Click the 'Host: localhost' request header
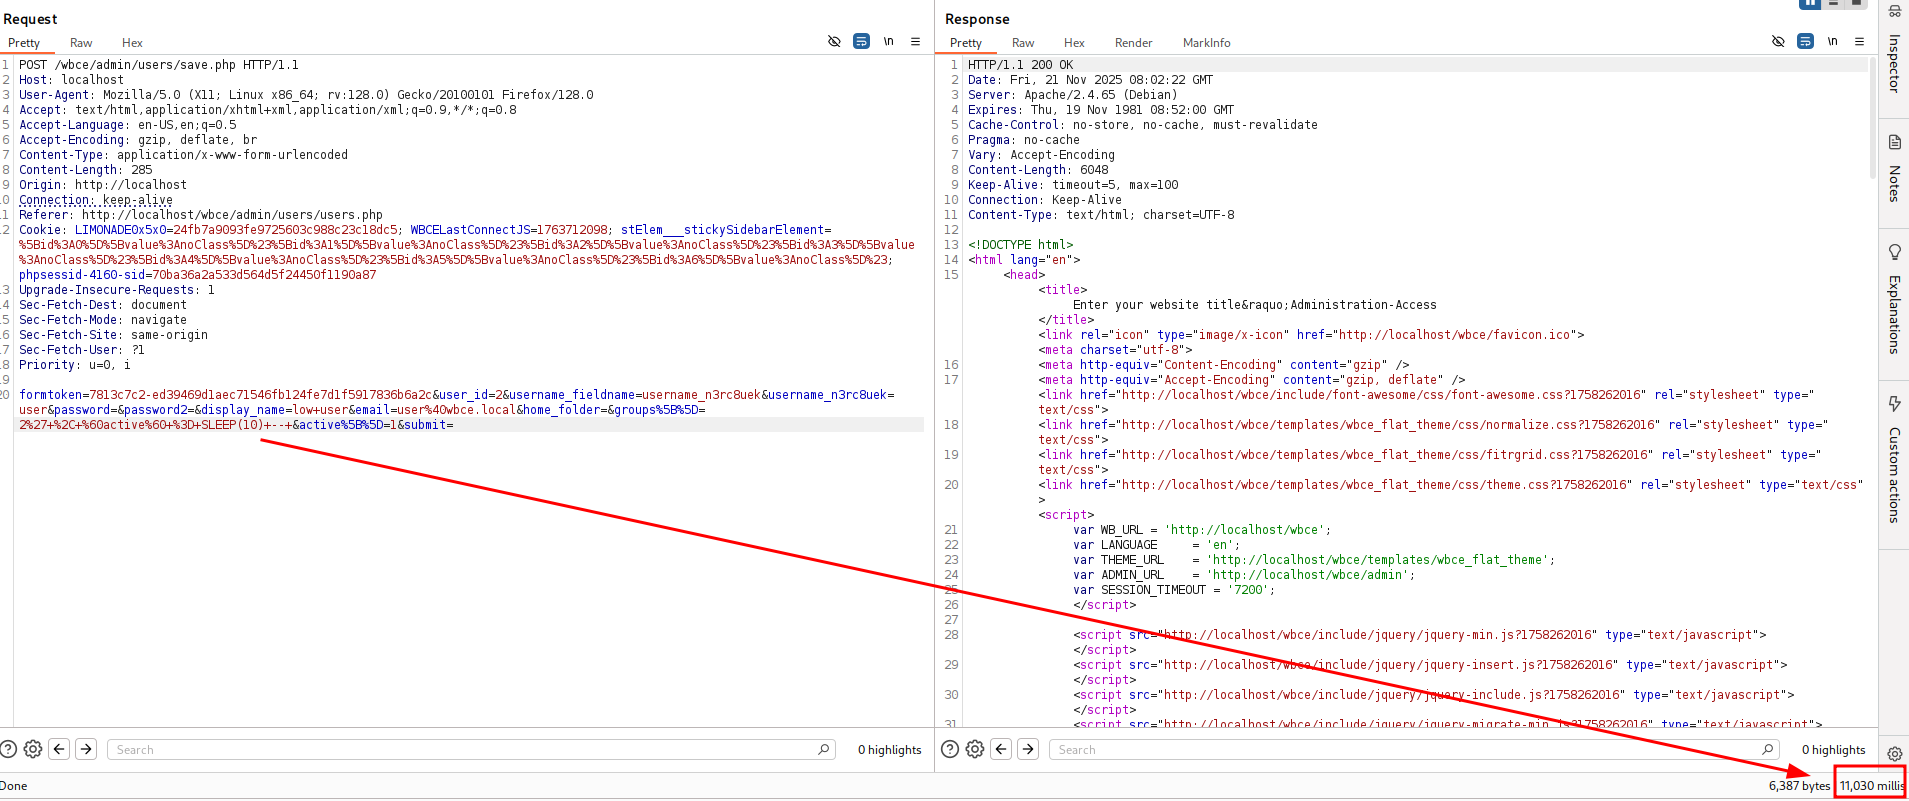Image resolution: width=1909 pixels, height=801 pixels. click(x=71, y=80)
